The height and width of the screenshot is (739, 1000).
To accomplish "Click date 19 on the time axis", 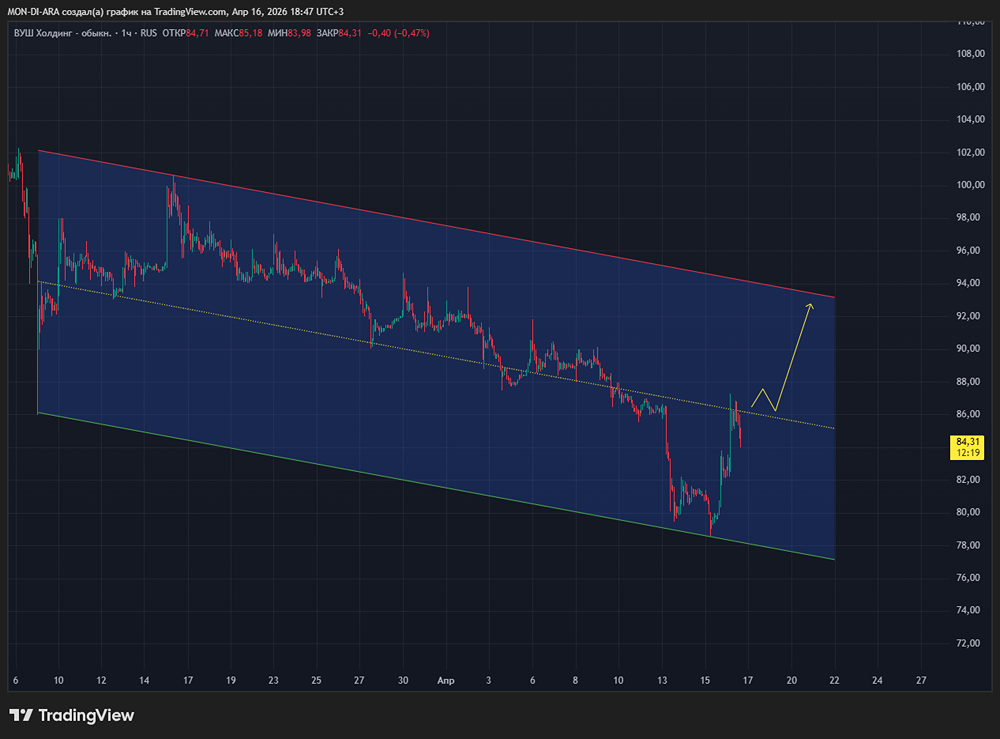I will pos(231,680).
